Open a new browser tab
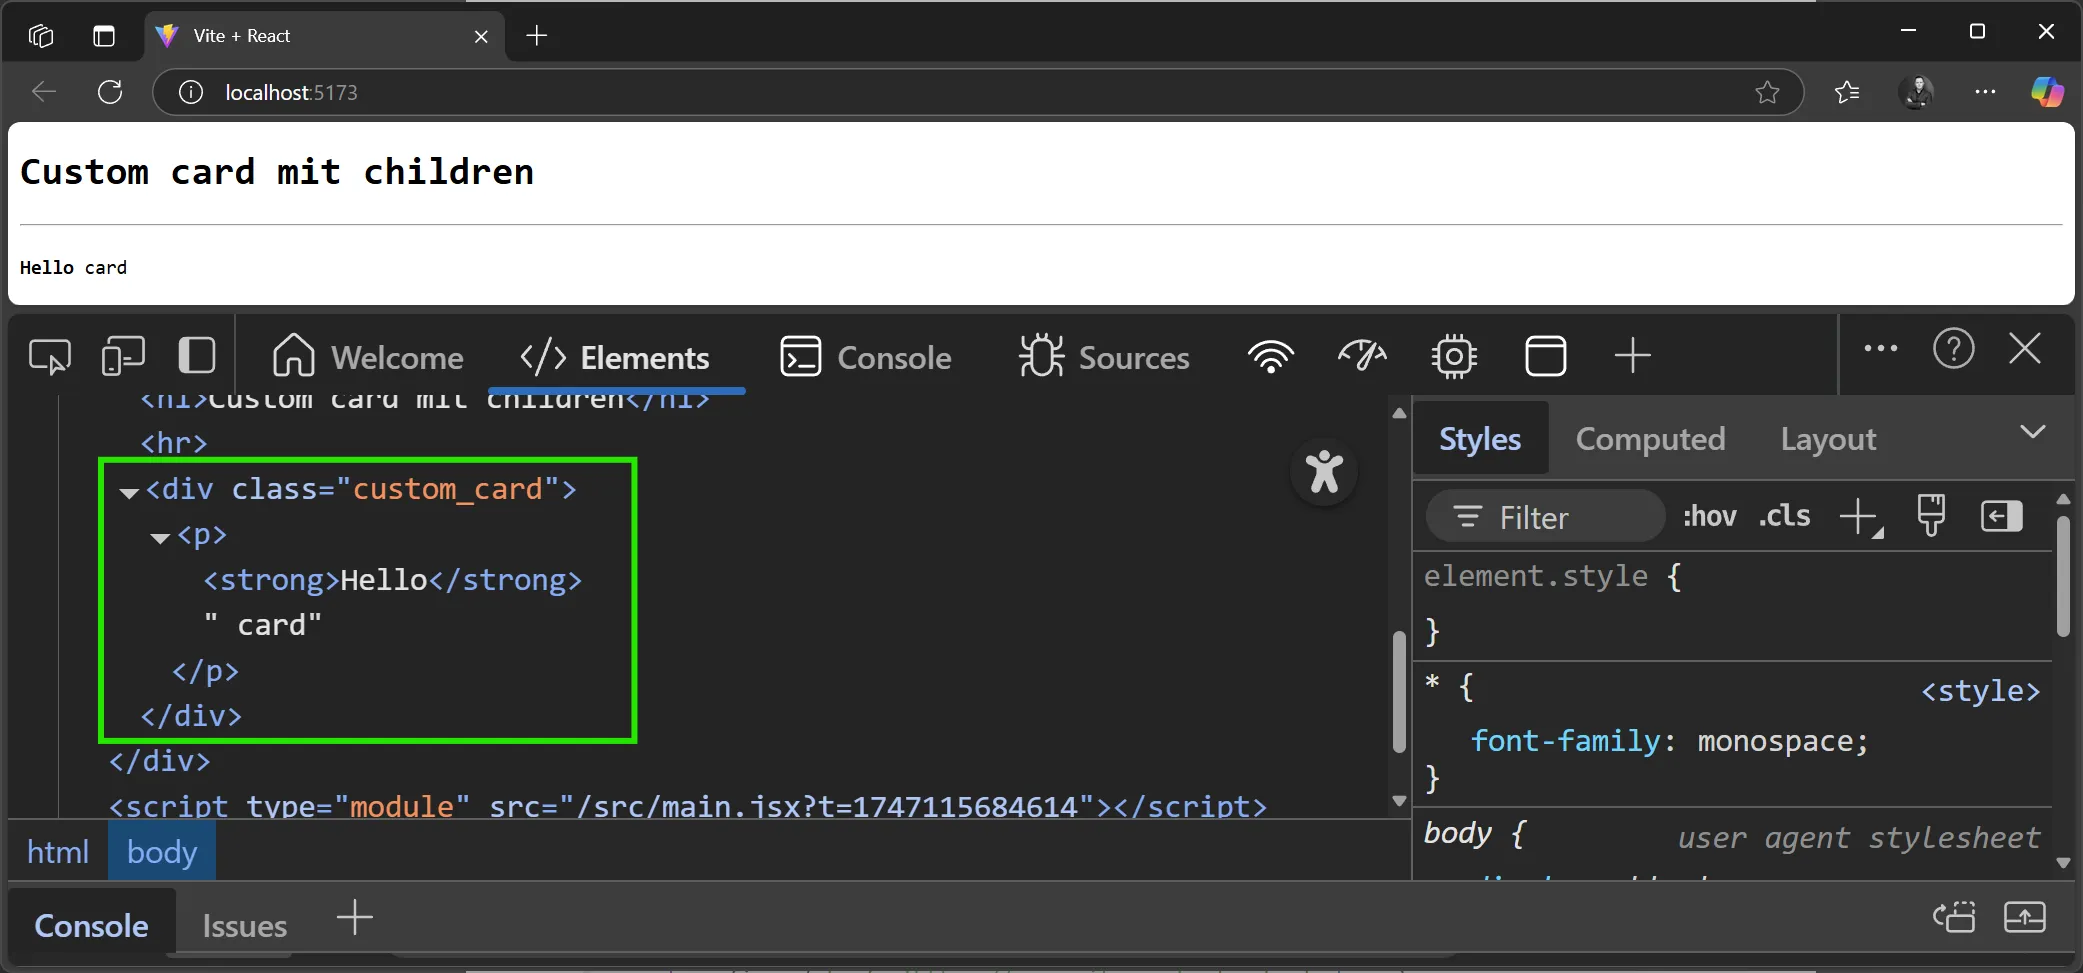Screen dimensions: 2083x973 537,36
